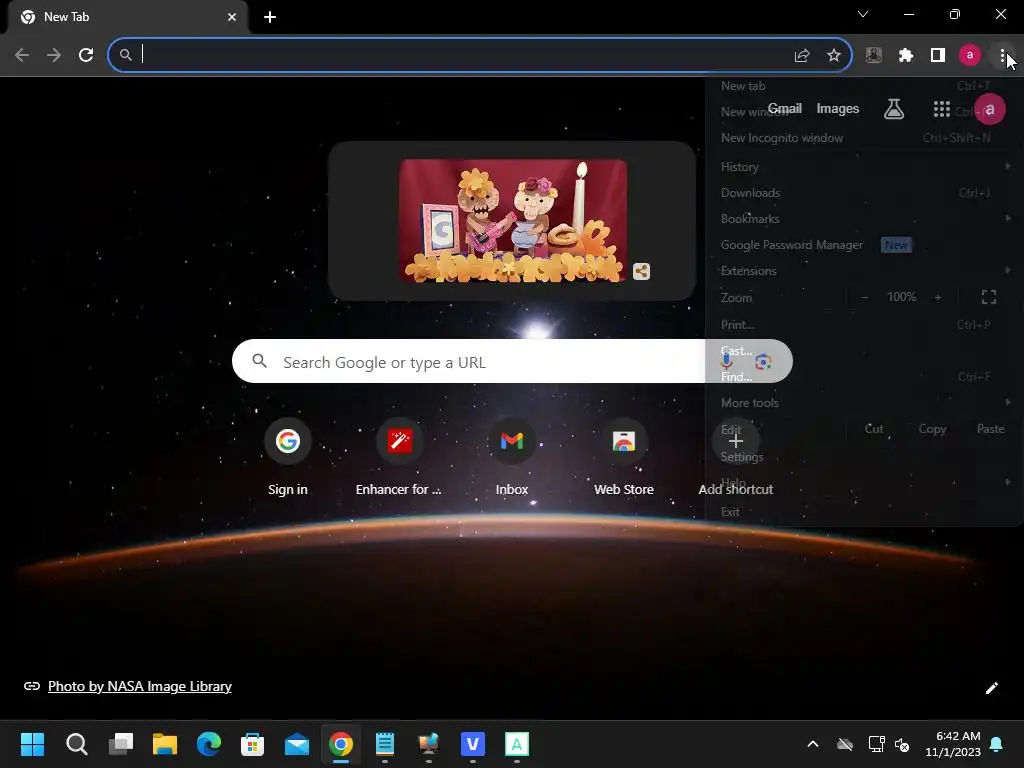Open the blue V app on taskbar
Viewport: 1024px width, 768px height.
473,744
